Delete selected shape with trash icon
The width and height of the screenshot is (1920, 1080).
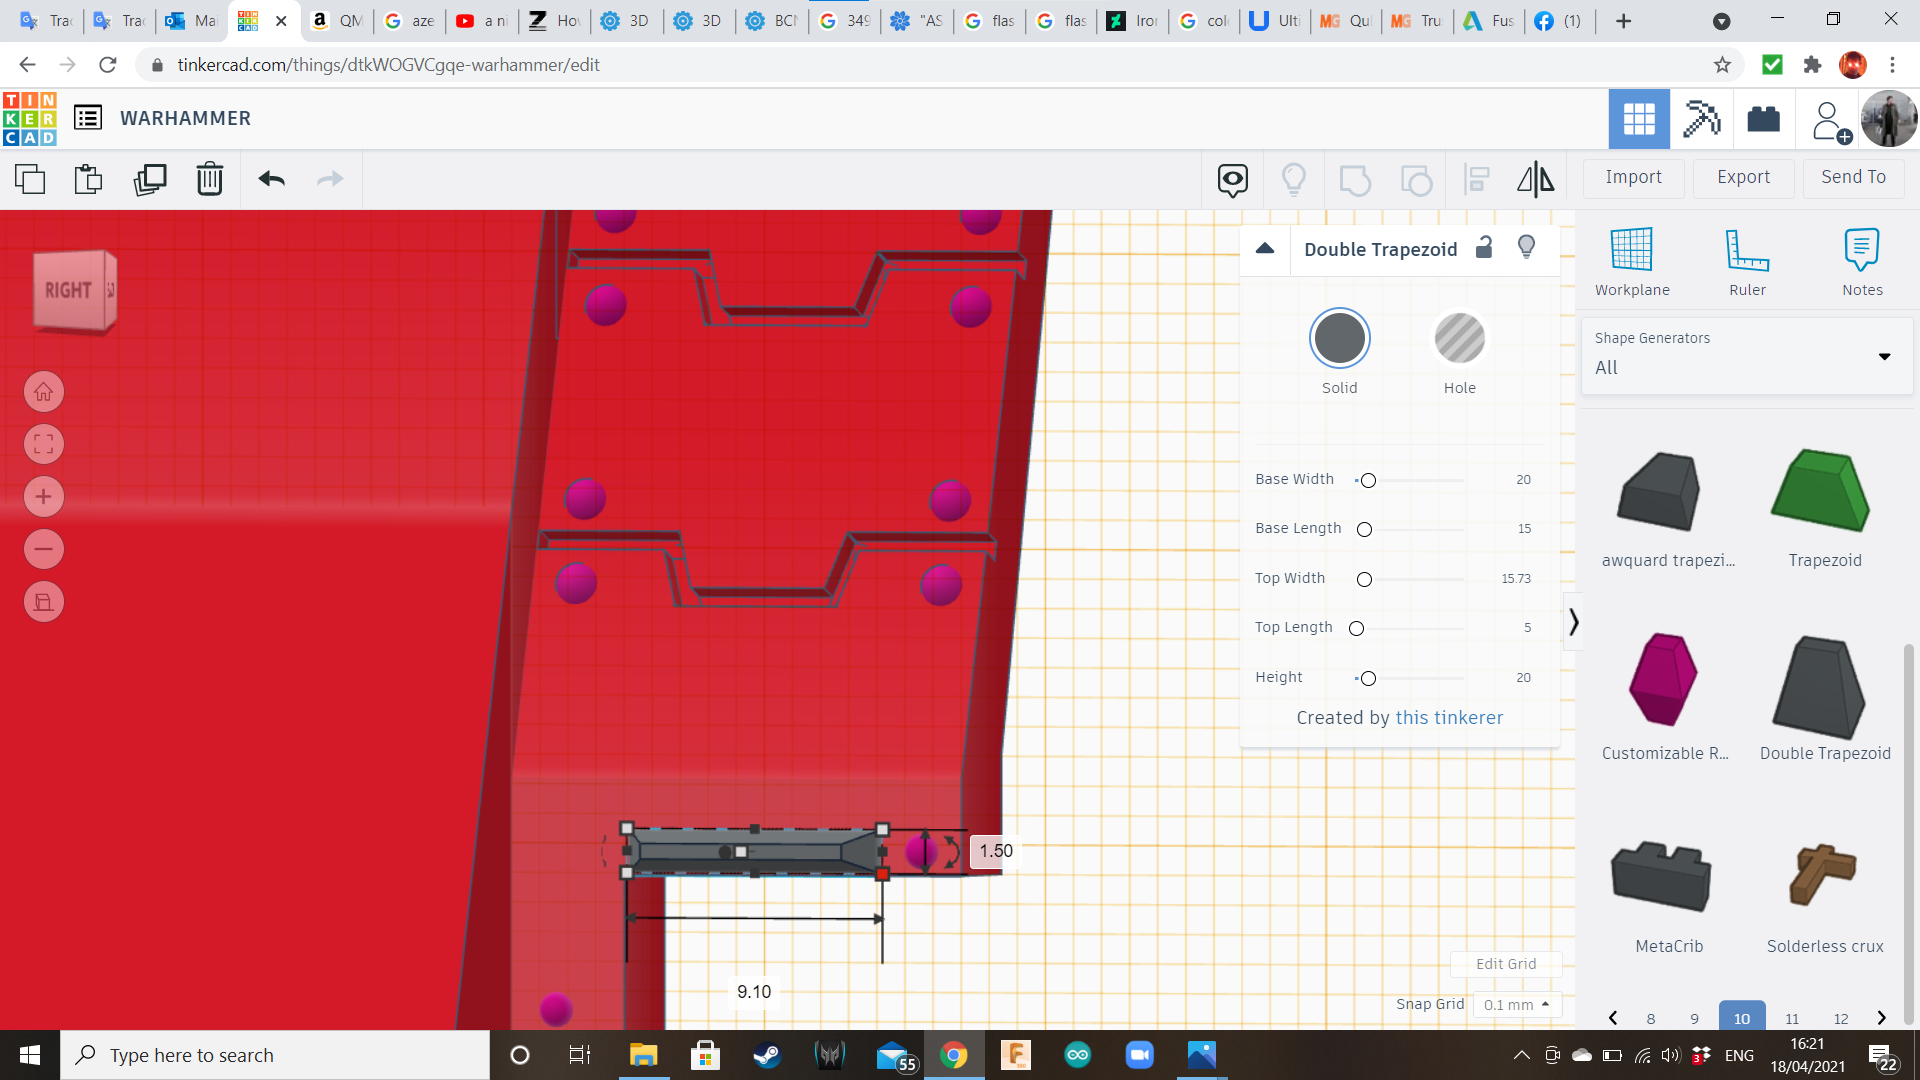point(210,179)
